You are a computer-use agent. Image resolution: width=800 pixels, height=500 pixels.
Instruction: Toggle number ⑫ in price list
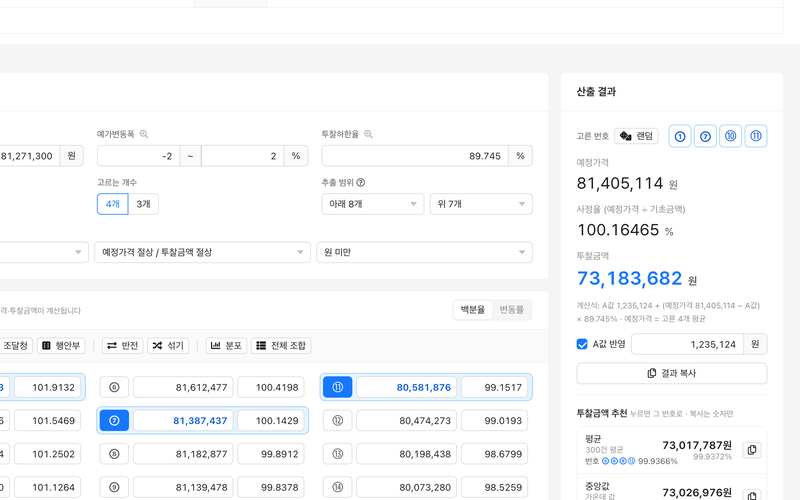tap(338, 420)
